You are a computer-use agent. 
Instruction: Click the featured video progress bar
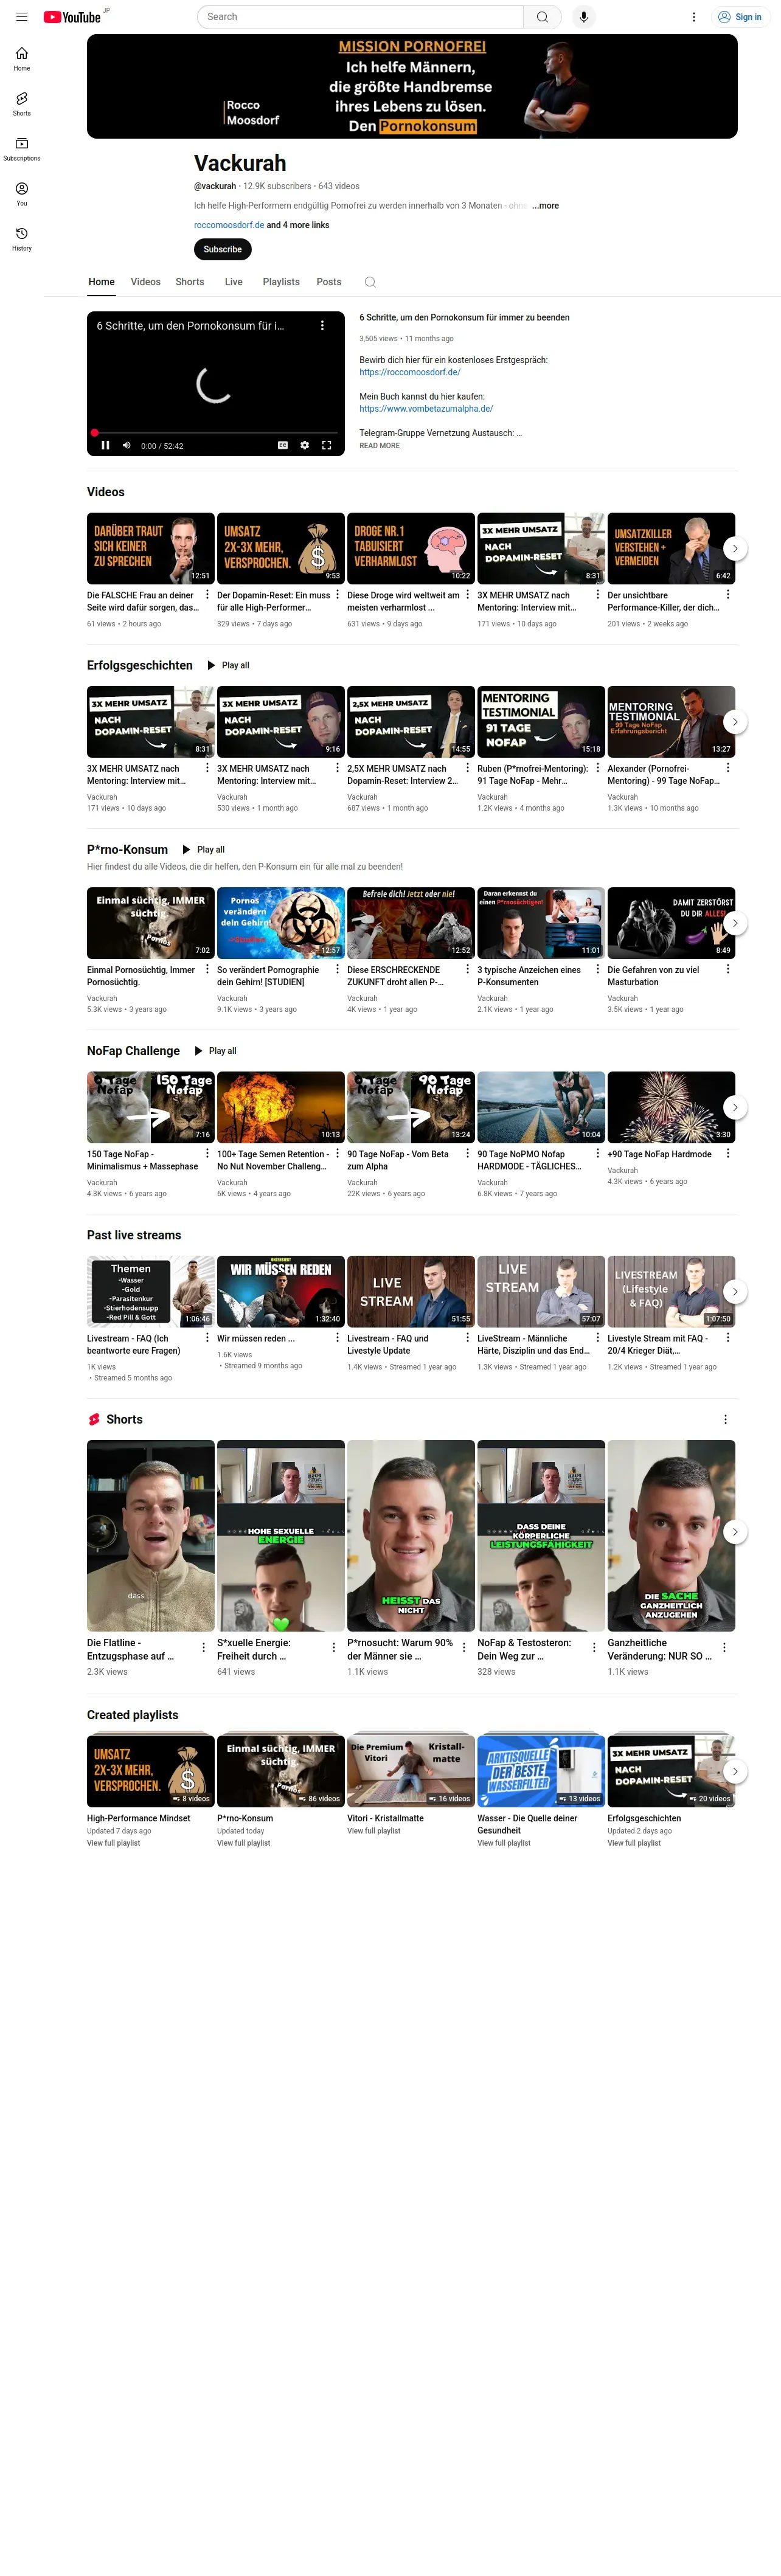click(215, 433)
